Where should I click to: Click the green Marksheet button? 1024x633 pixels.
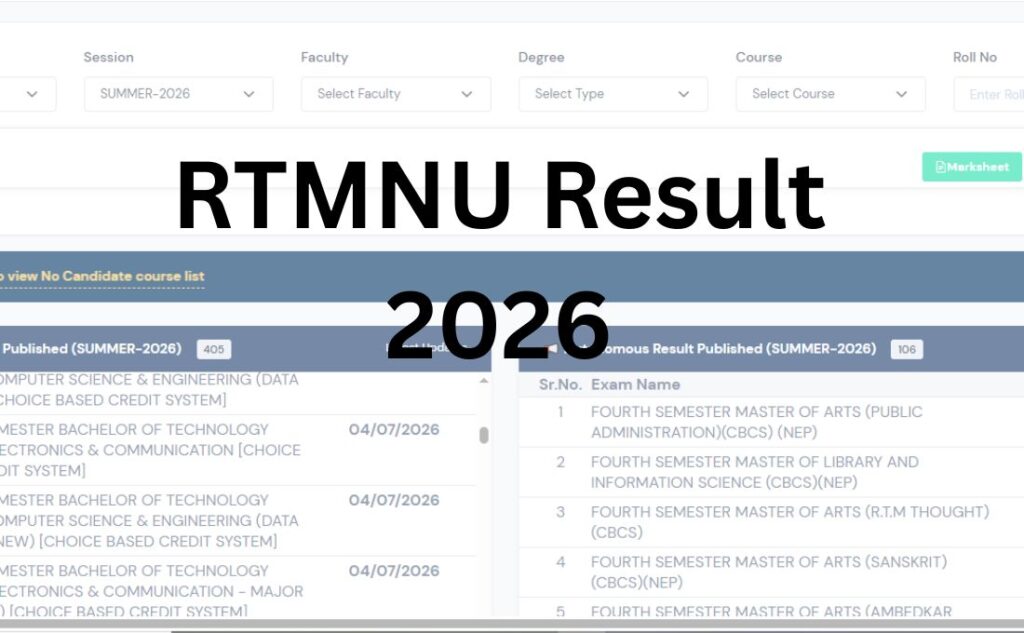coord(972,167)
